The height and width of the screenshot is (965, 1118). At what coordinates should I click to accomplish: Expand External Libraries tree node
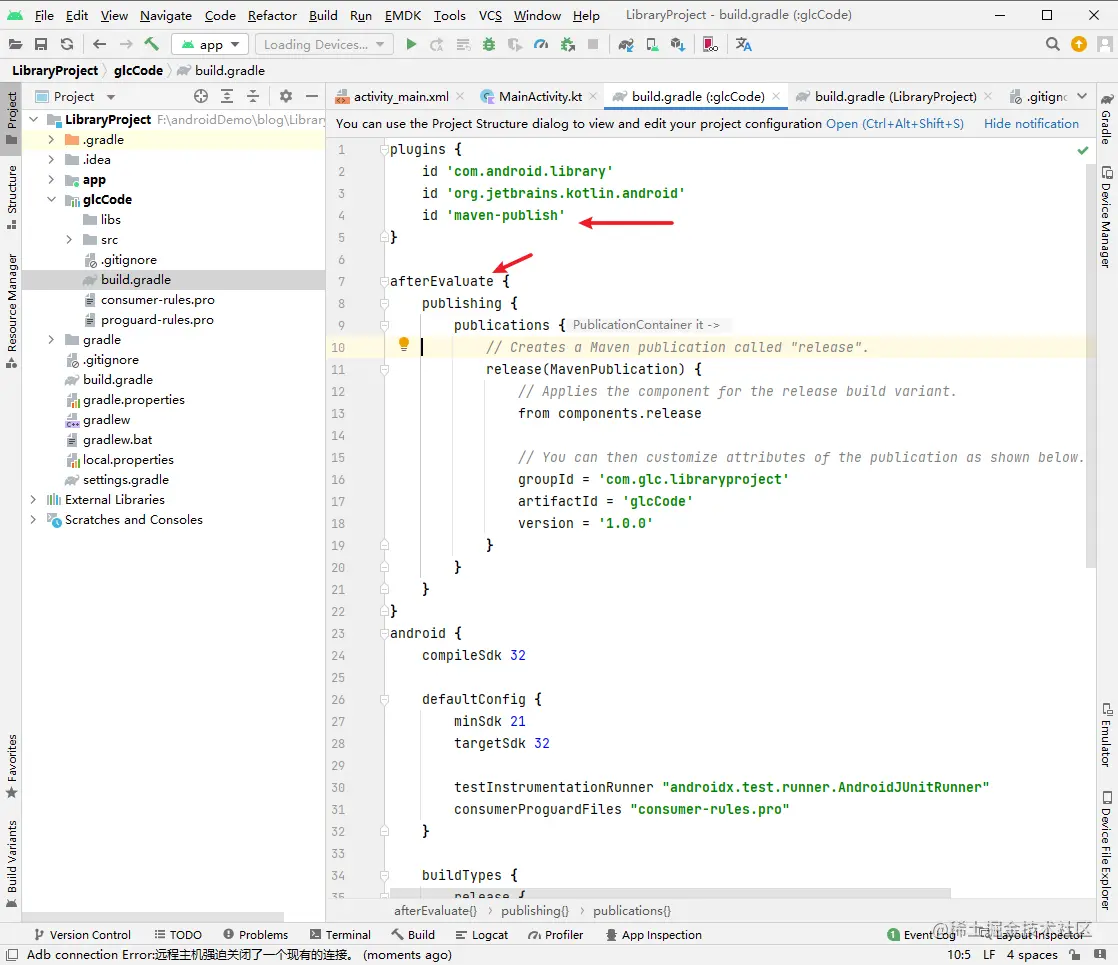click(33, 500)
